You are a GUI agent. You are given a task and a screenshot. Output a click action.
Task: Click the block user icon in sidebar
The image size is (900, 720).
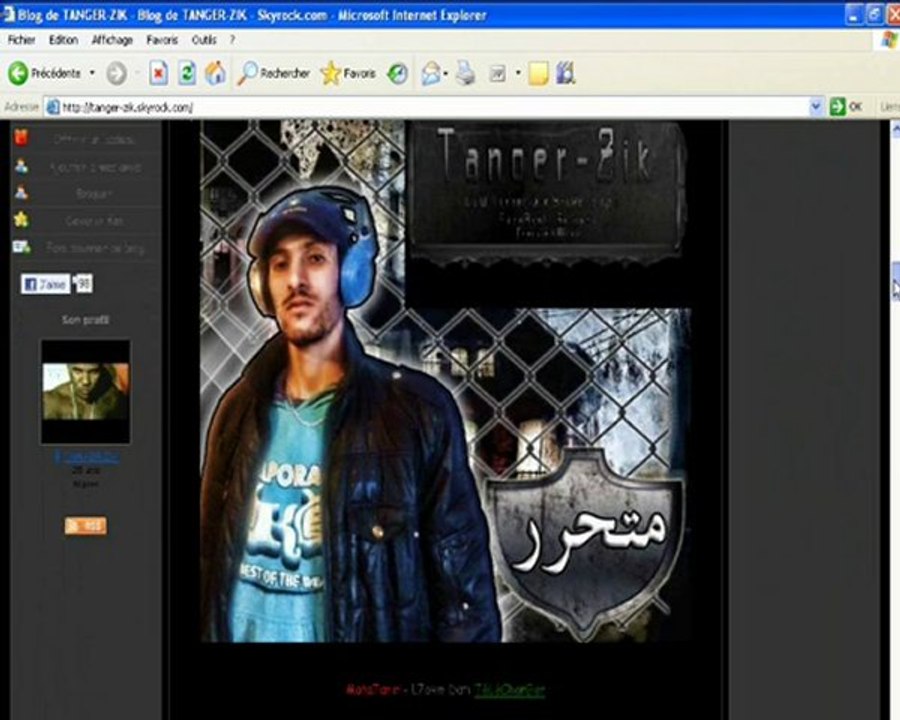pos(21,192)
